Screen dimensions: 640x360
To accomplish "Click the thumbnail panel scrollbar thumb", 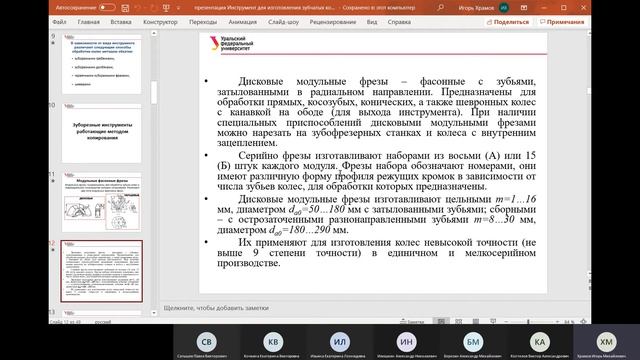I will coord(154,93).
